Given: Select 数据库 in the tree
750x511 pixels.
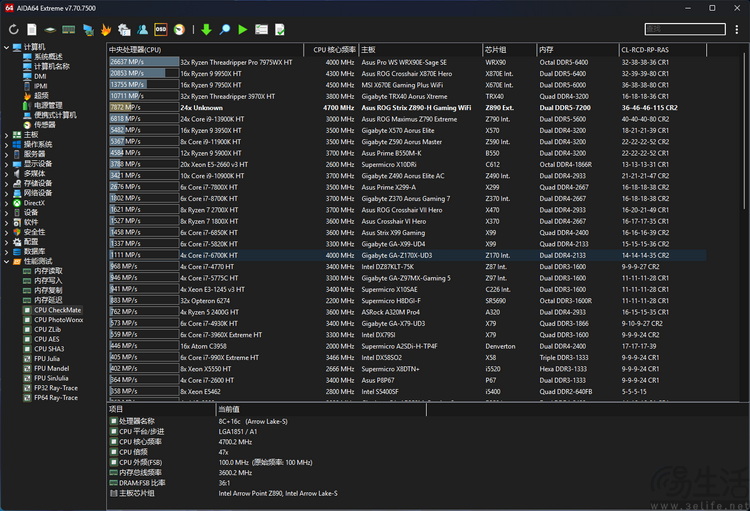Looking at the screenshot, I should click(x=34, y=252).
